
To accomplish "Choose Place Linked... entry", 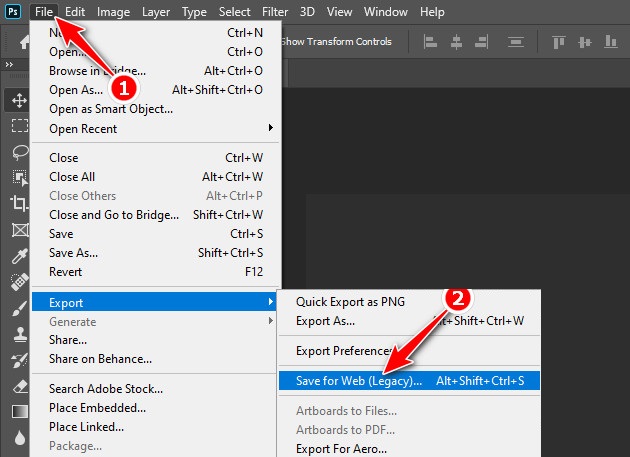I will [155, 426].
